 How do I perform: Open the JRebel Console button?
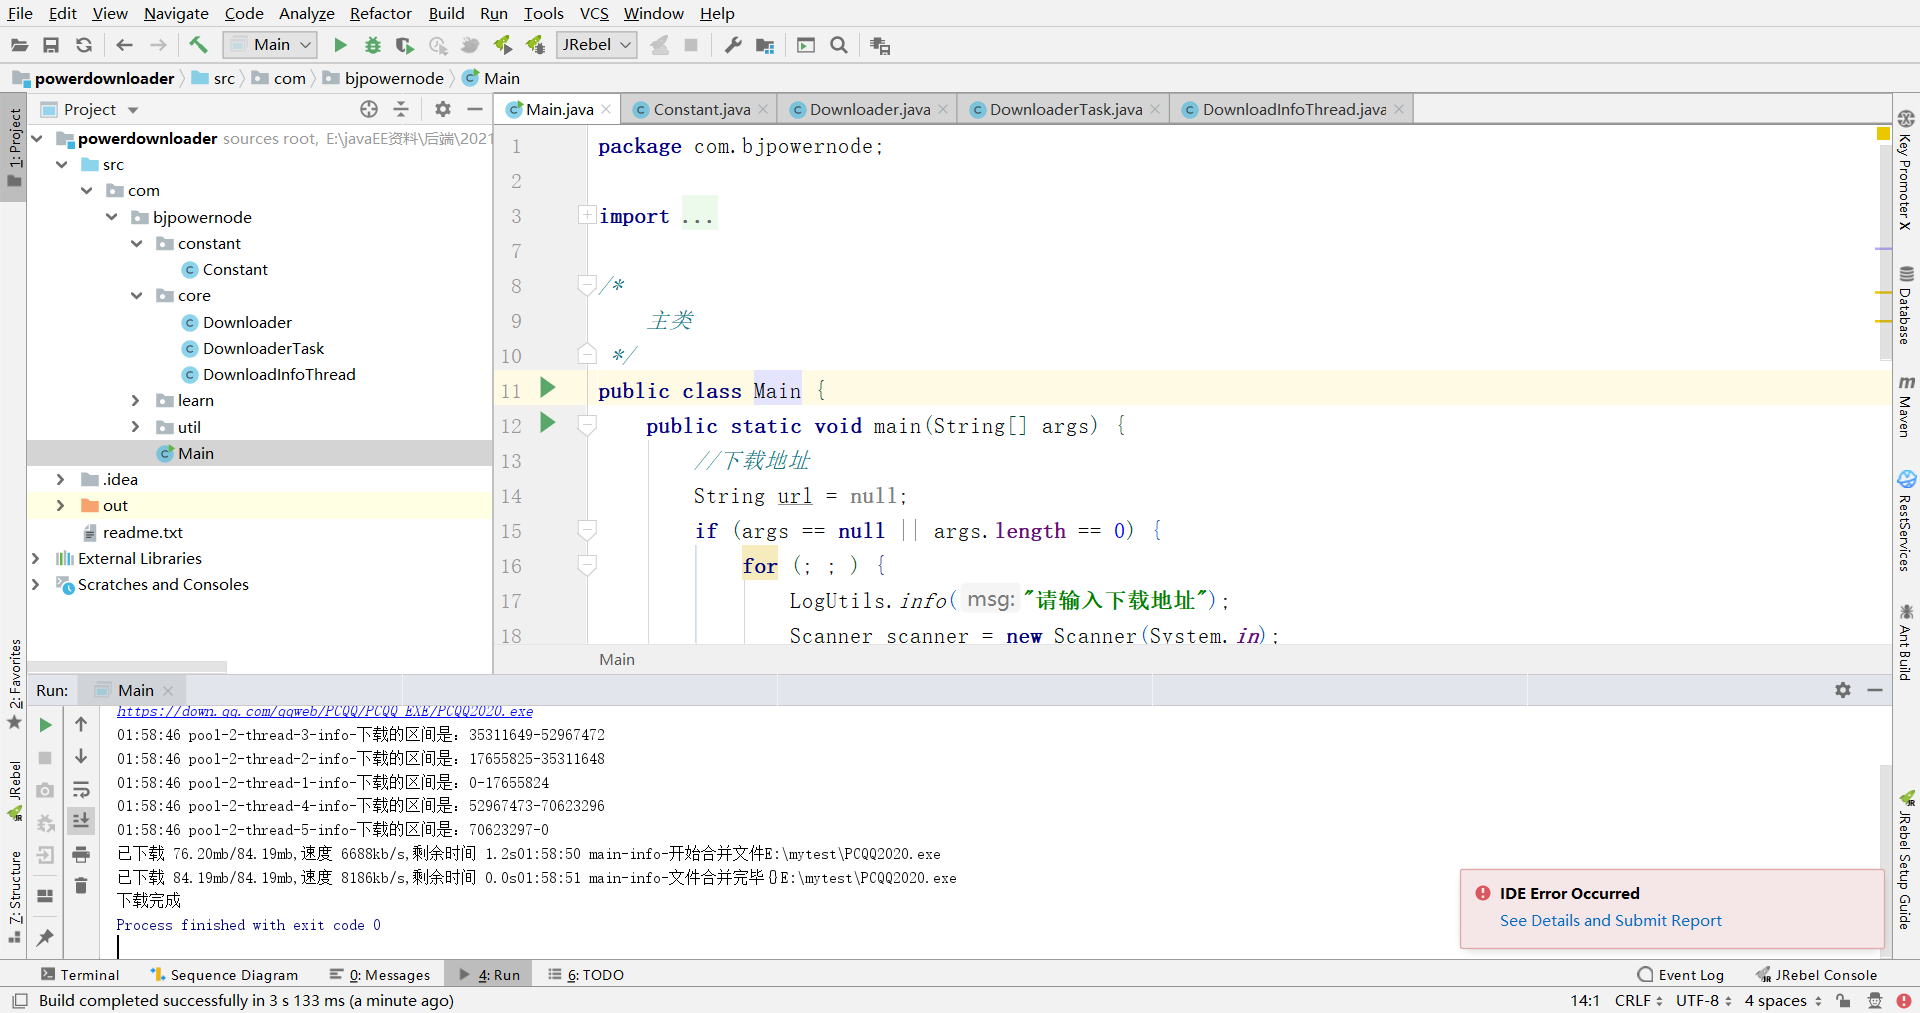1817,975
